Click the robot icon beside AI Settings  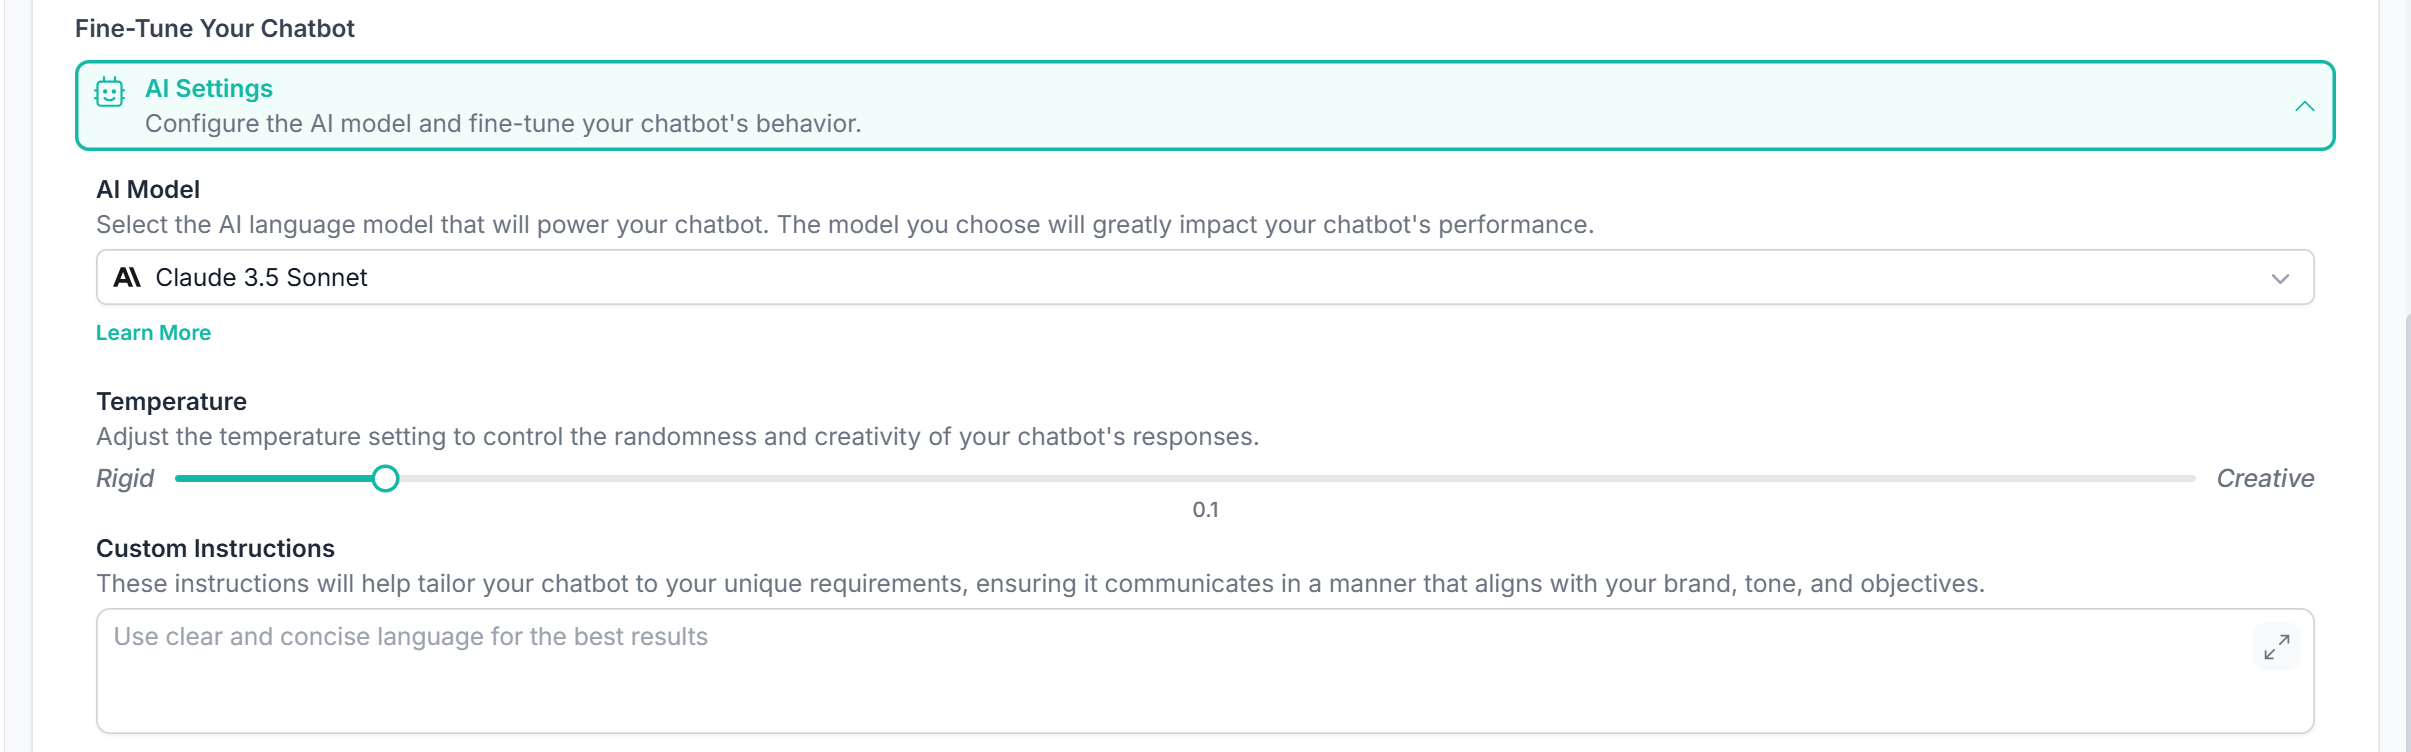[x=110, y=93]
